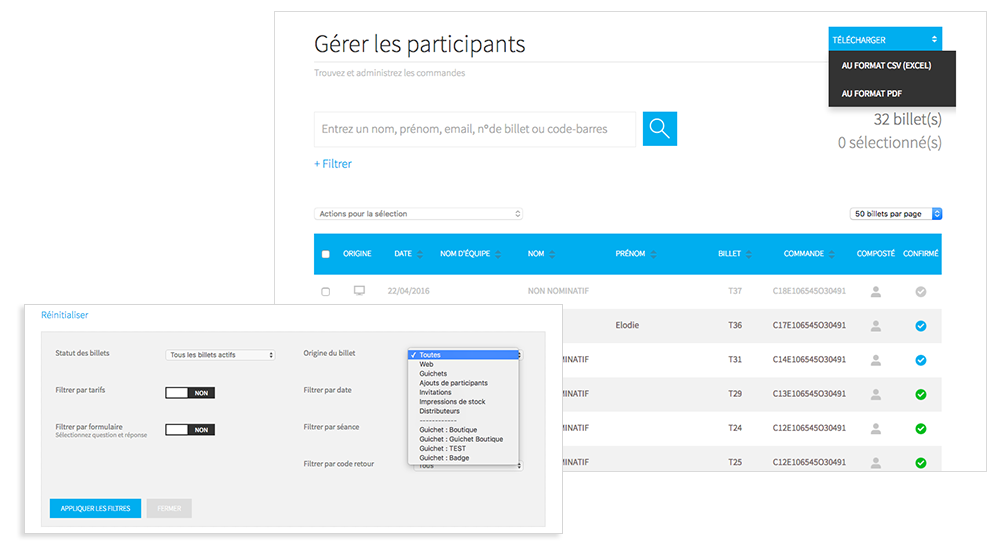Click the Réinitialiser link
This screenshot has width=1000, height=550.
(x=64, y=315)
